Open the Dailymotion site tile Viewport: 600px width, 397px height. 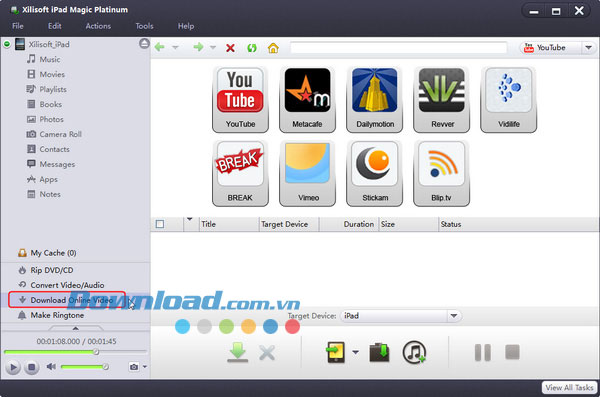tap(375, 100)
